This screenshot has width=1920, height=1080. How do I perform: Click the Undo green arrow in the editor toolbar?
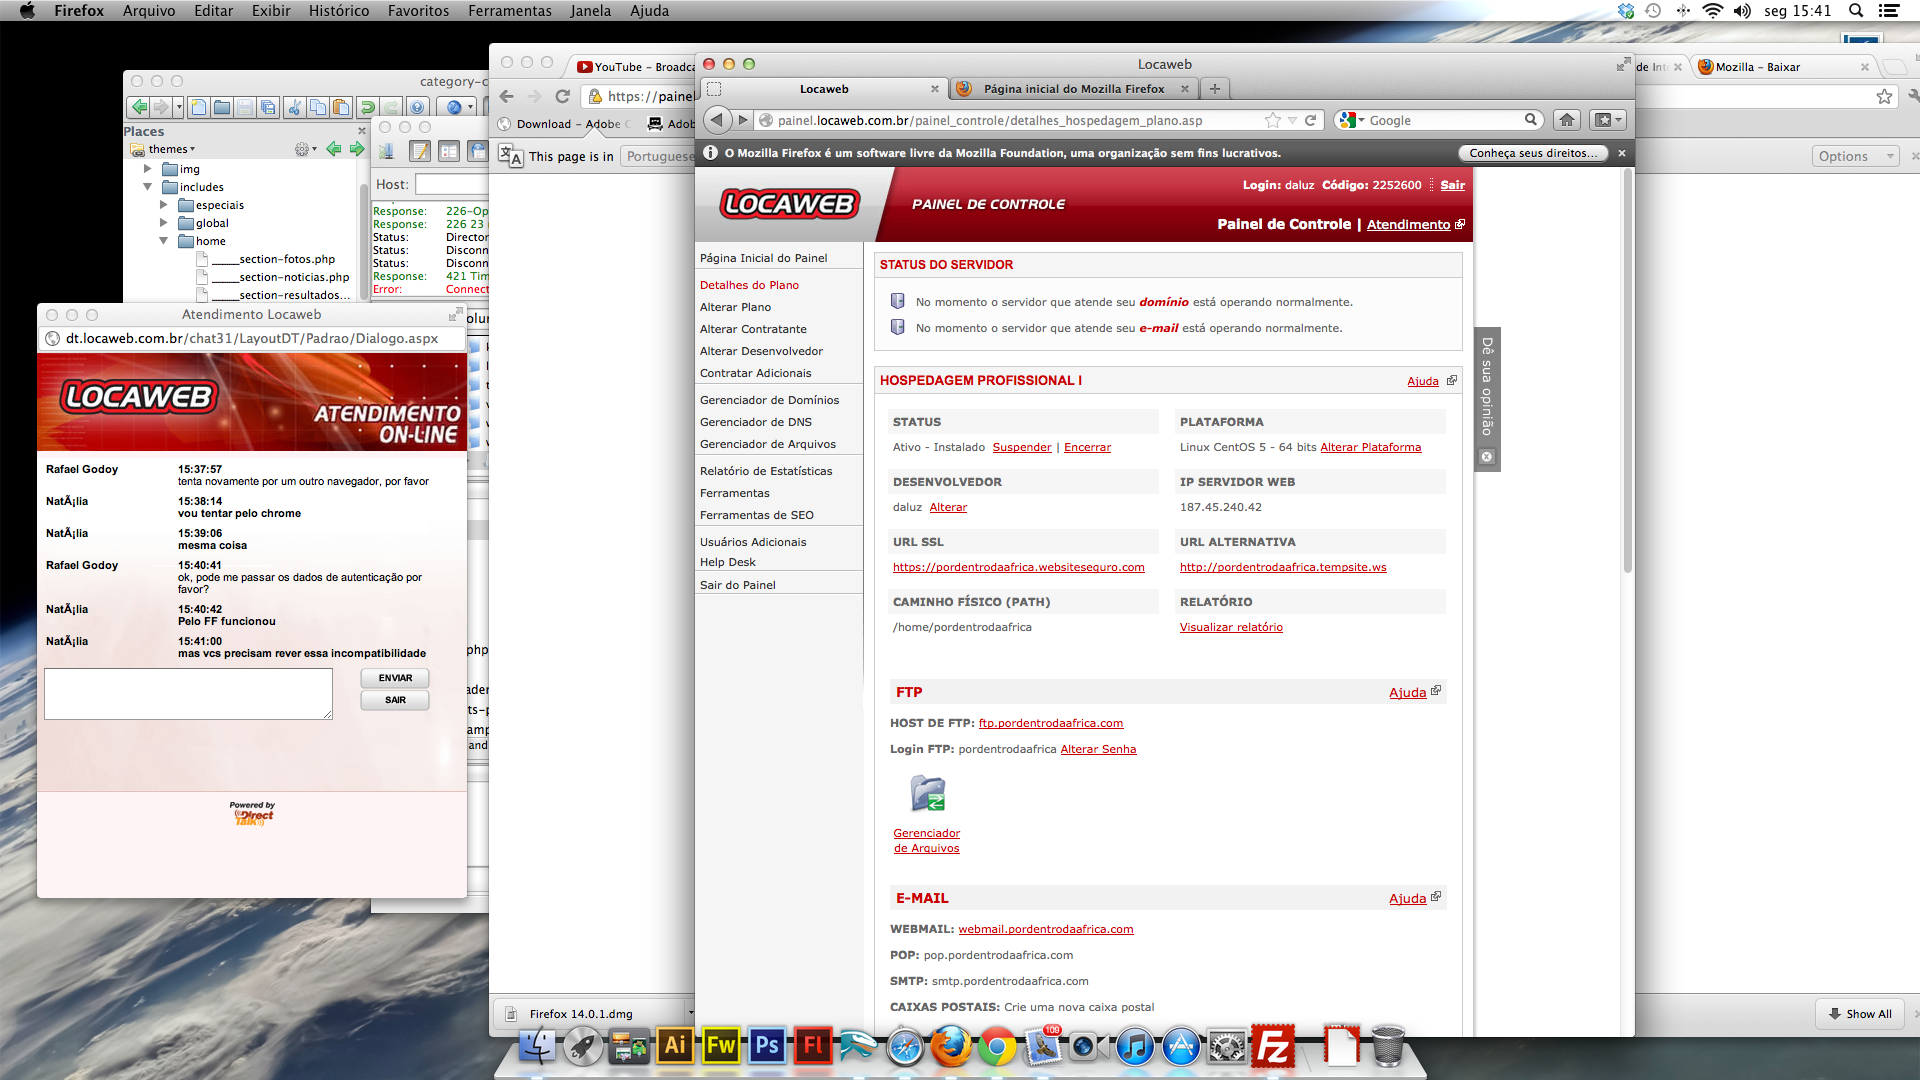[367, 107]
